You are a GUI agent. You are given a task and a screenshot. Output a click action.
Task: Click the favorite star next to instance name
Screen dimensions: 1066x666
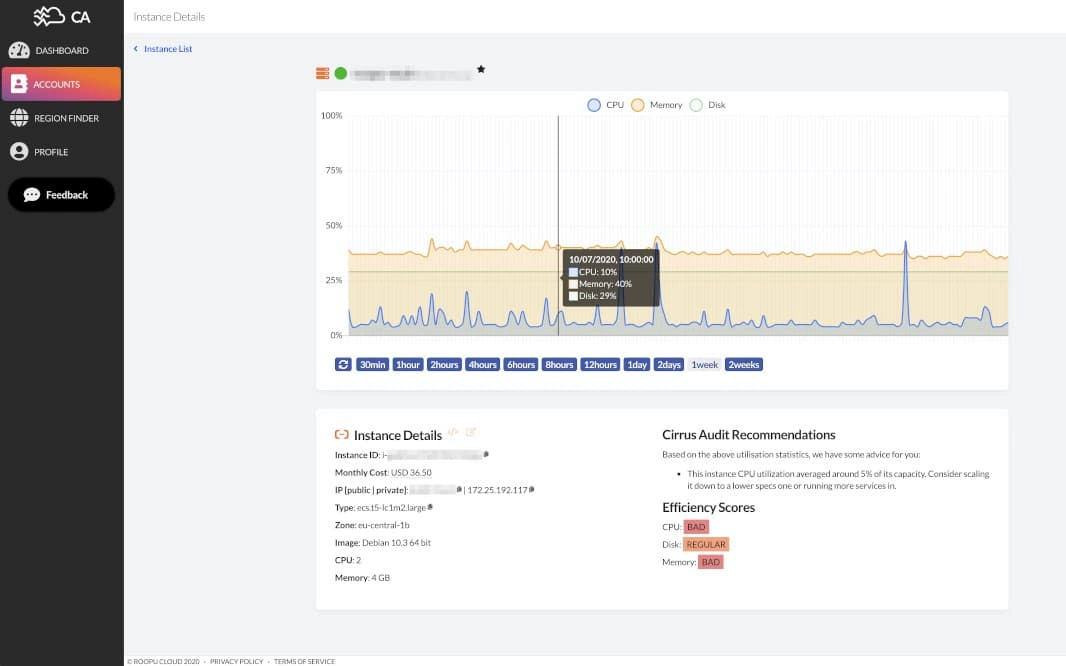(x=481, y=69)
